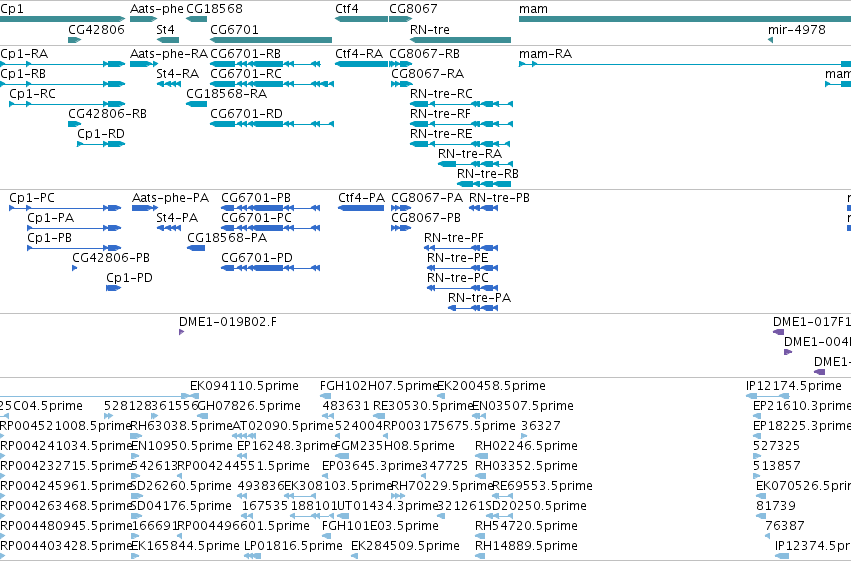This screenshot has height=561, width=851.
Task: Click the RN-tre-PA protein feature
Action: pyautogui.click(x=473, y=309)
